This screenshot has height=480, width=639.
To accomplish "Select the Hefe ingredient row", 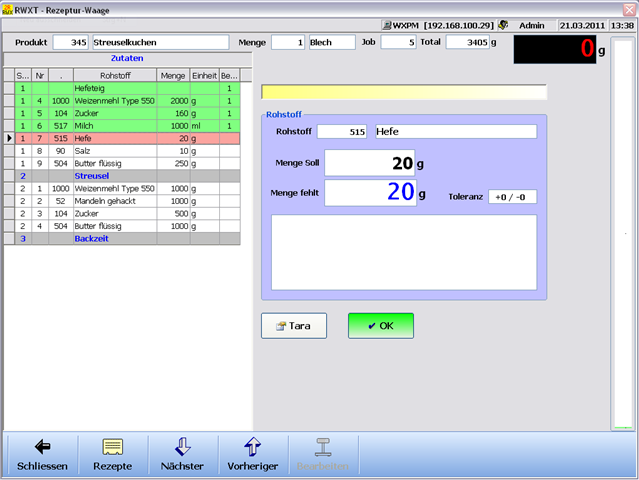I will [115, 138].
